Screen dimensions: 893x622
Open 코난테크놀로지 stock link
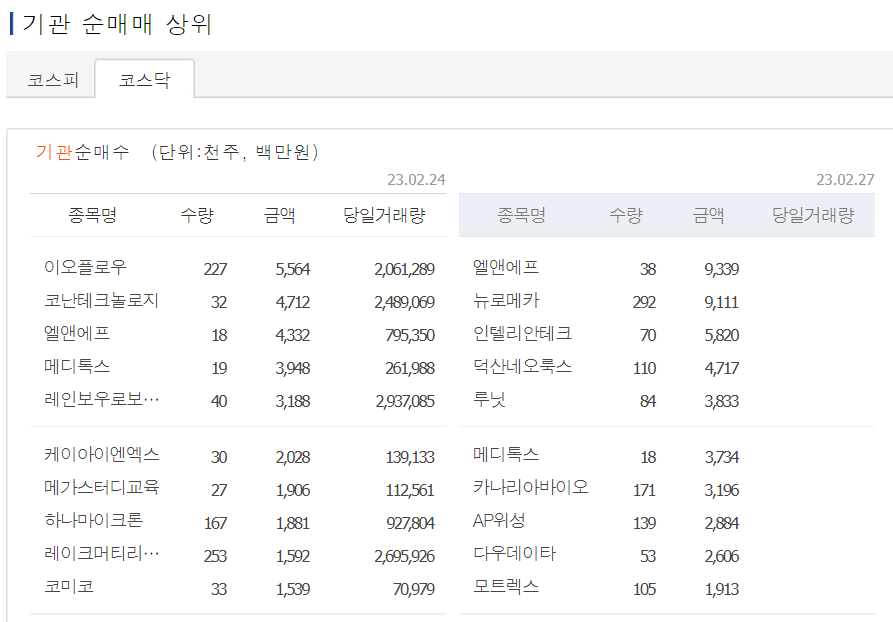101,300
